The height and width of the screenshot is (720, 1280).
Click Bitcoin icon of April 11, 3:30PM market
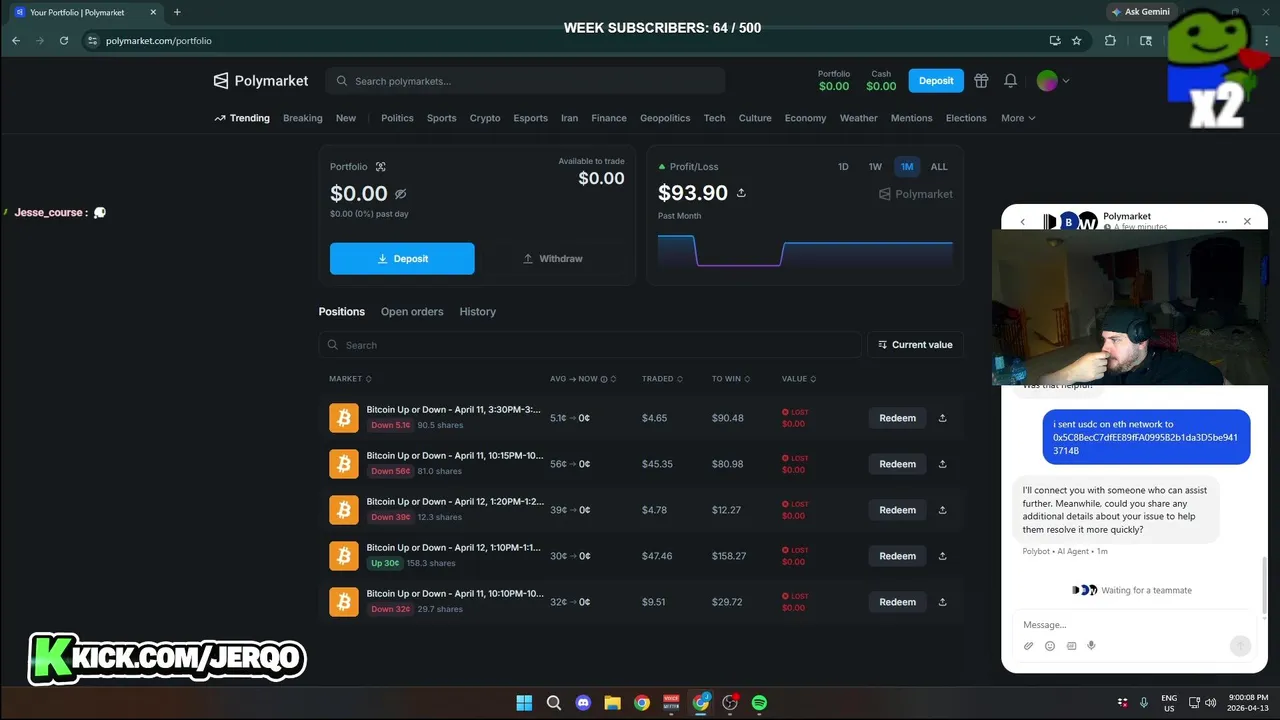point(344,418)
